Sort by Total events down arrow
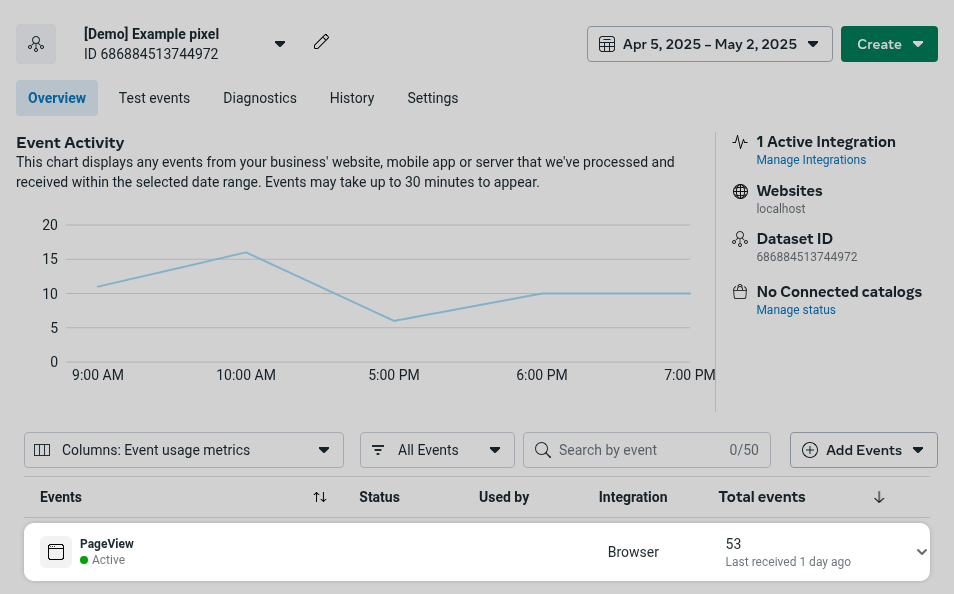Viewport: 954px width, 594px height. [x=879, y=497]
